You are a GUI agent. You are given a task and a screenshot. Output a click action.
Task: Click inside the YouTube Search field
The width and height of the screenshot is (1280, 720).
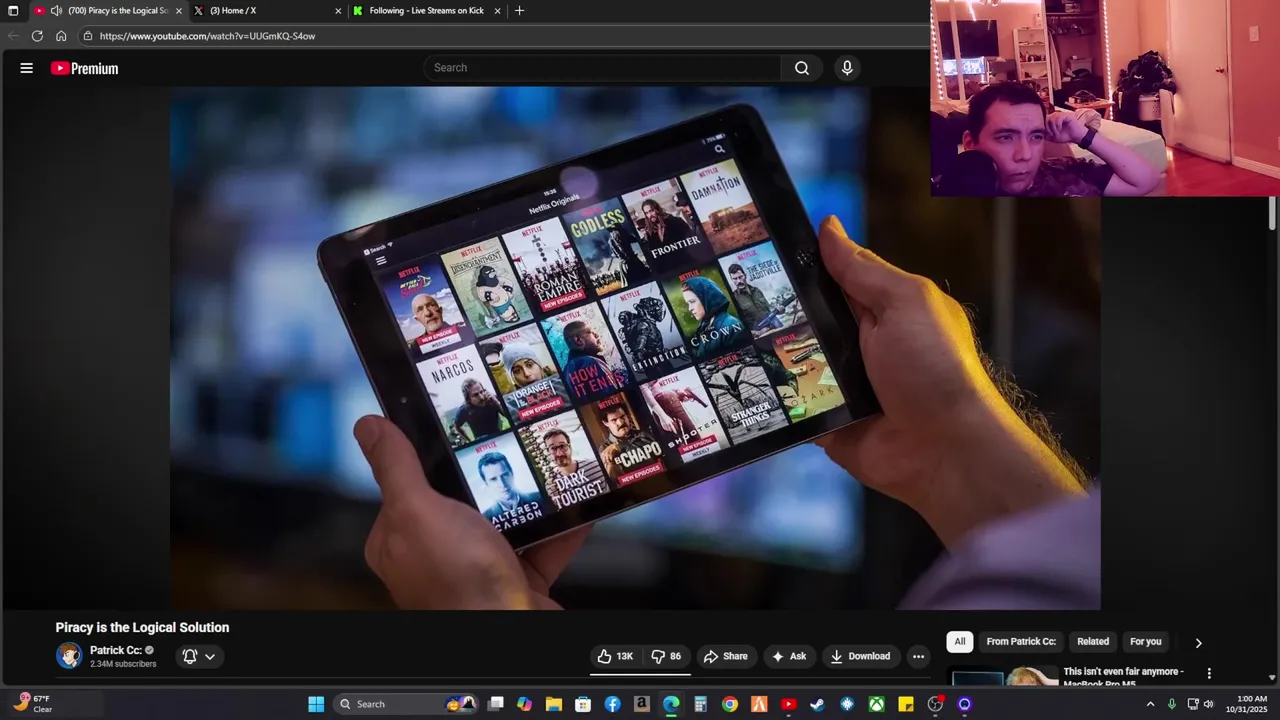[603, 68]
